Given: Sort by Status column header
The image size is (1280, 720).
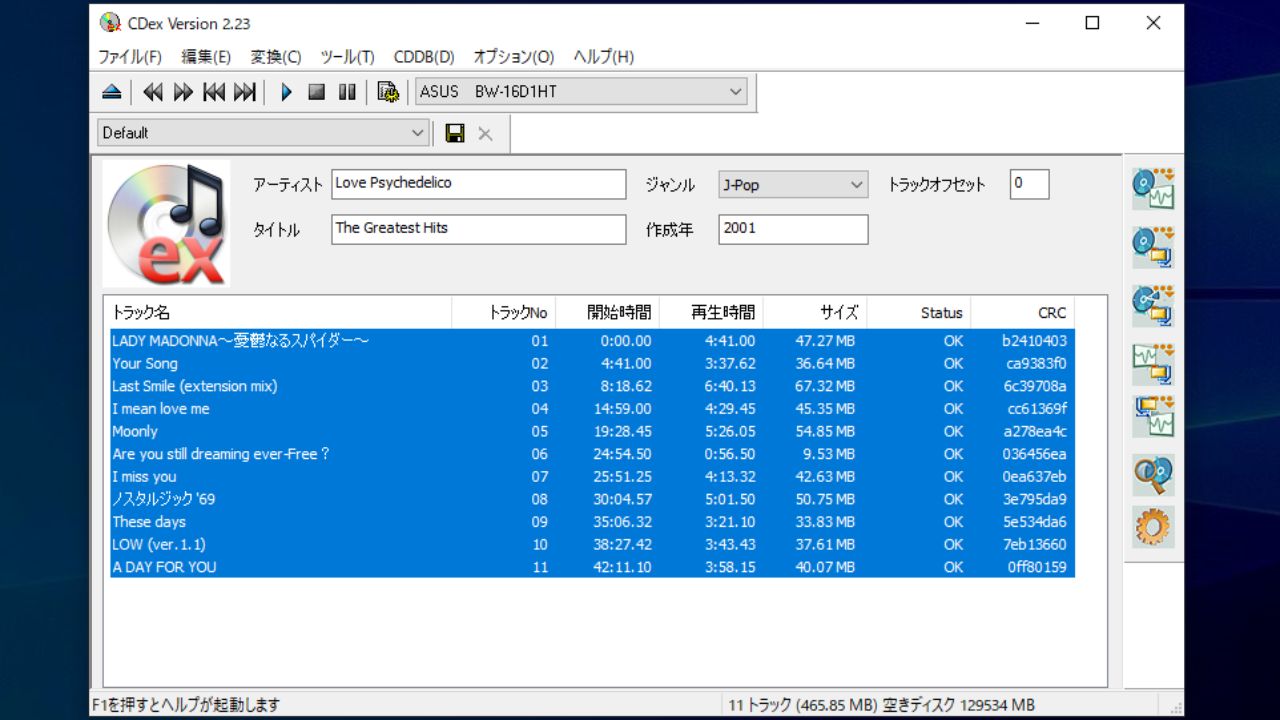Looking at the screenshot, I should point(919,313).
